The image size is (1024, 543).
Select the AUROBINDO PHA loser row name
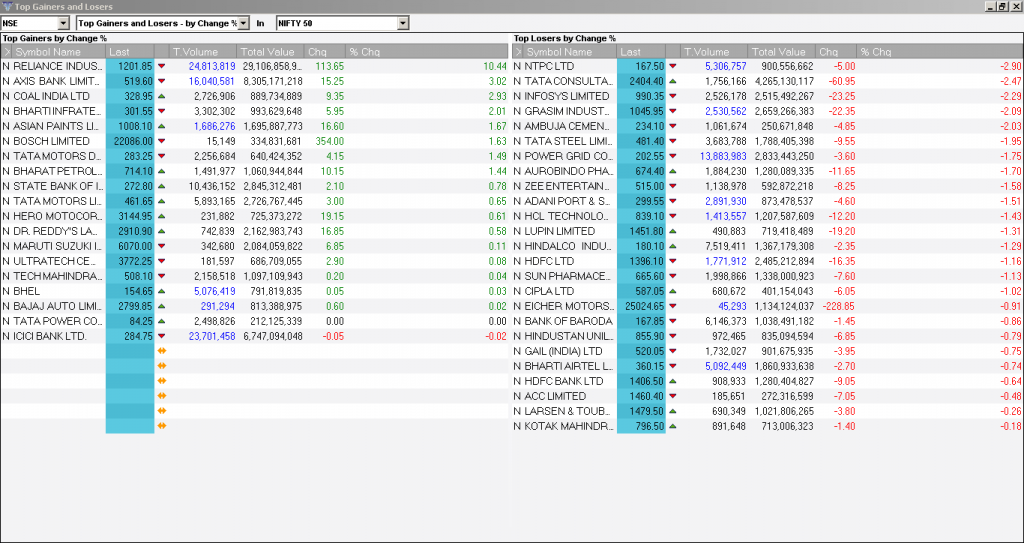[x=569, y=171]
